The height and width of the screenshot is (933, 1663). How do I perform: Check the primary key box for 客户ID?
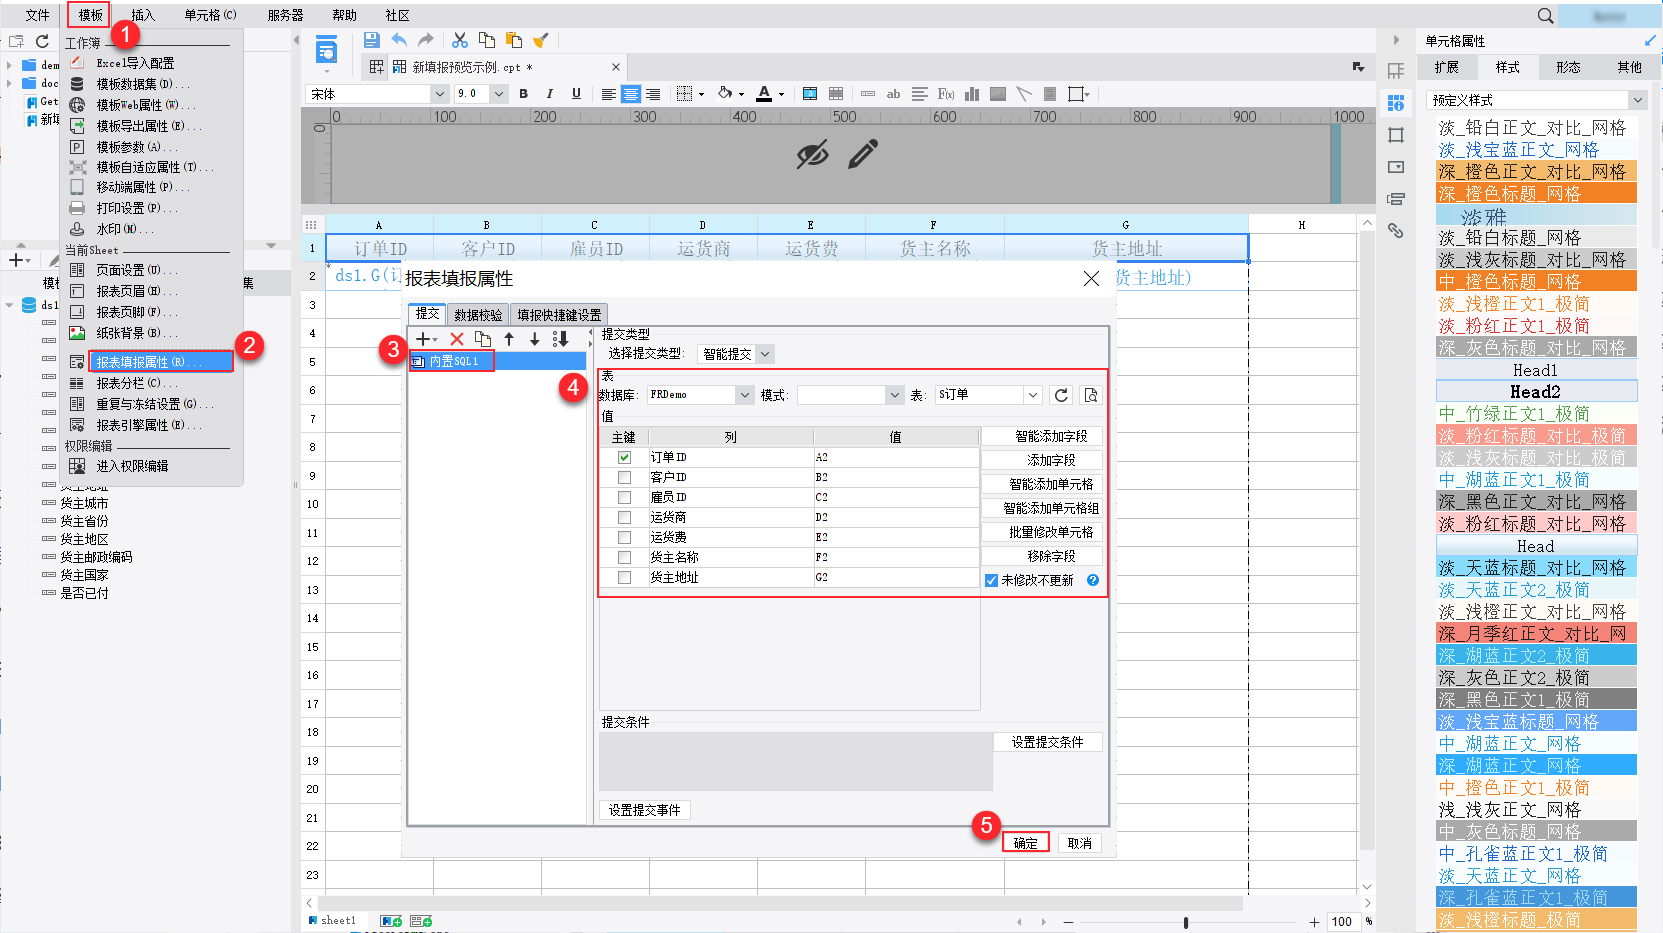624,477
